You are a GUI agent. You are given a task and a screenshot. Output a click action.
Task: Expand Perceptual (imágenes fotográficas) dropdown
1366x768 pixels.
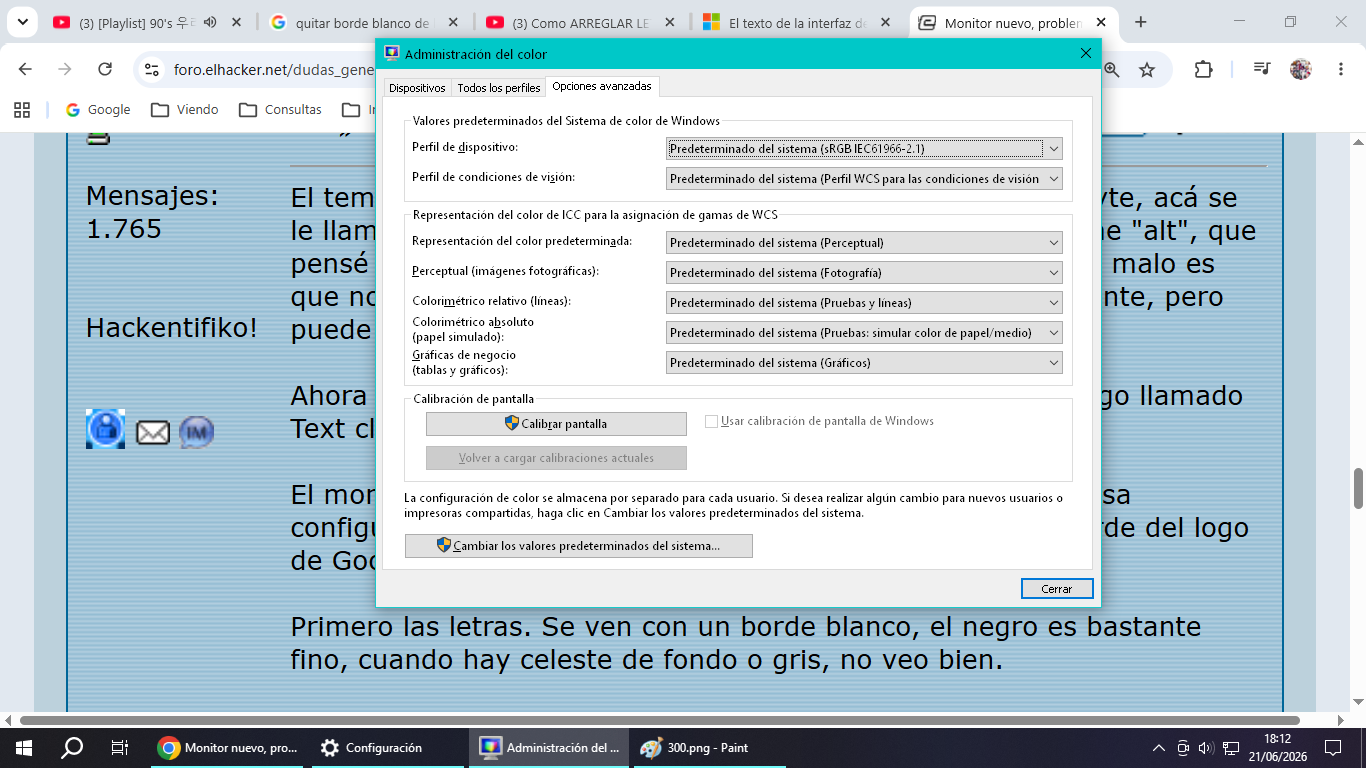point(864,272)
